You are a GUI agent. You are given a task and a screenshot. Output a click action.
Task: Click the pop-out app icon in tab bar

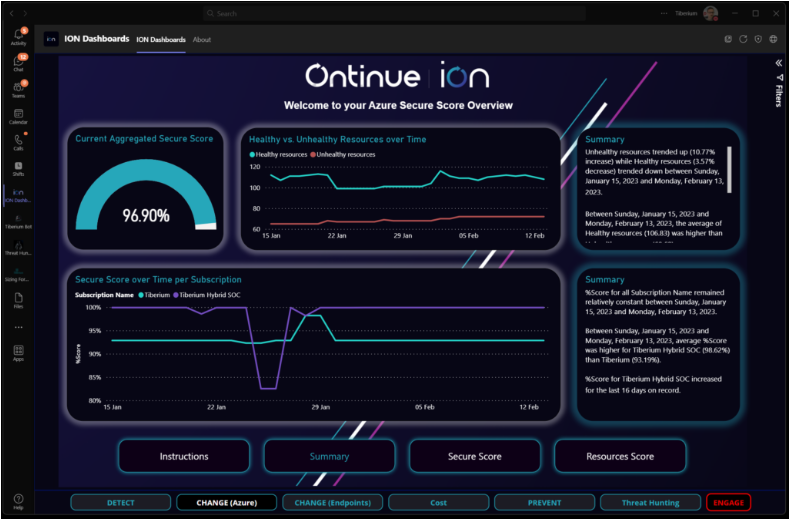coord(728,39)
